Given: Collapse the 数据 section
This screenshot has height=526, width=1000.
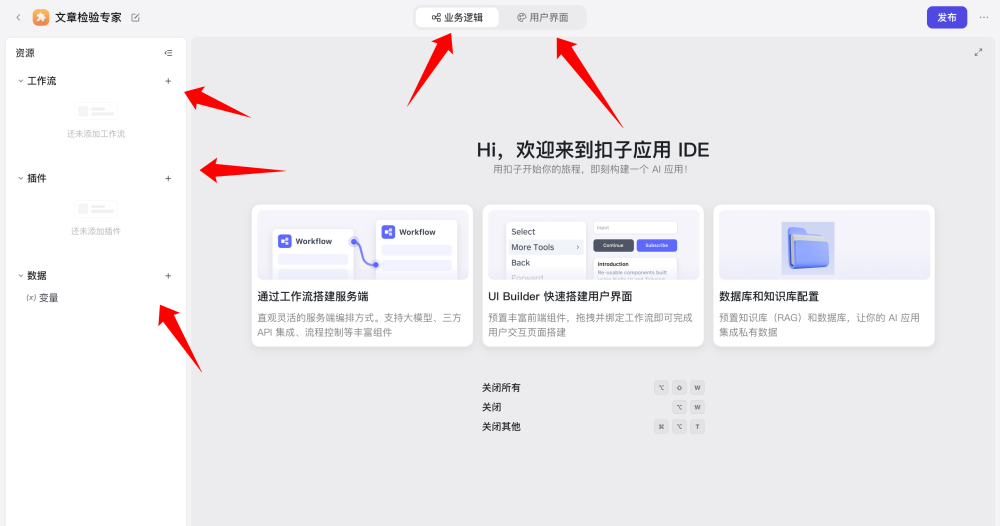Looking at the screenshot, I should pyautogui.click(x=20, y=276).
